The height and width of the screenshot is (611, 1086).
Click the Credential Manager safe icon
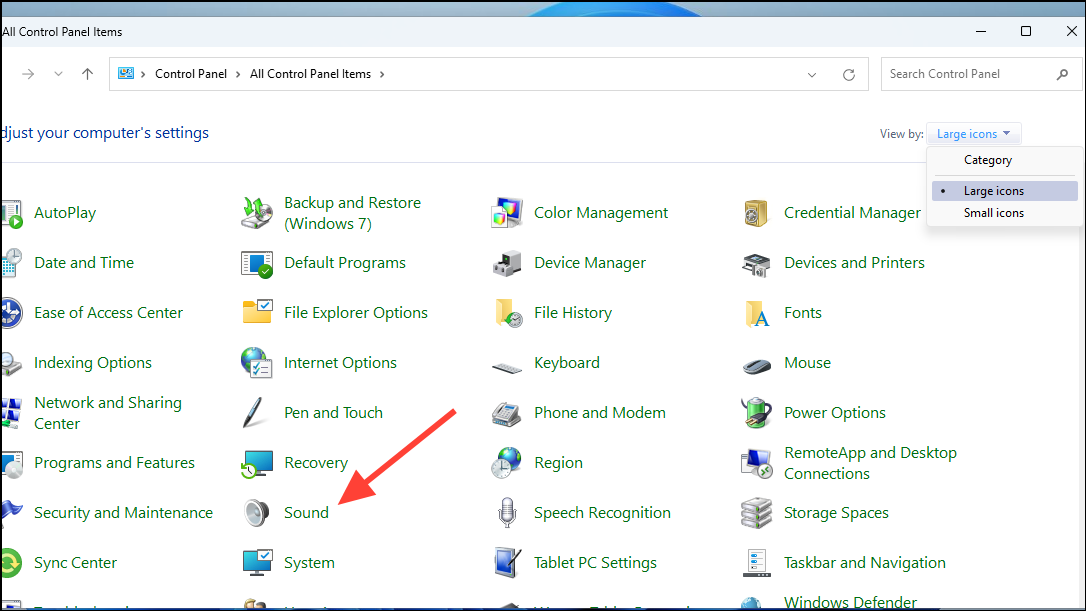756,213
